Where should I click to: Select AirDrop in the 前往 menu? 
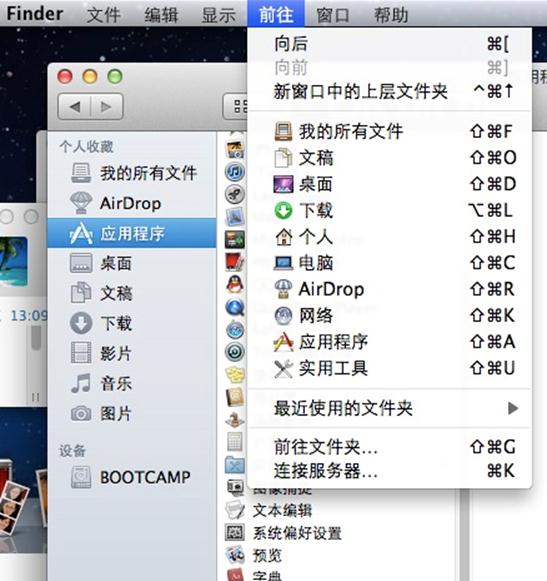[390, 289]
